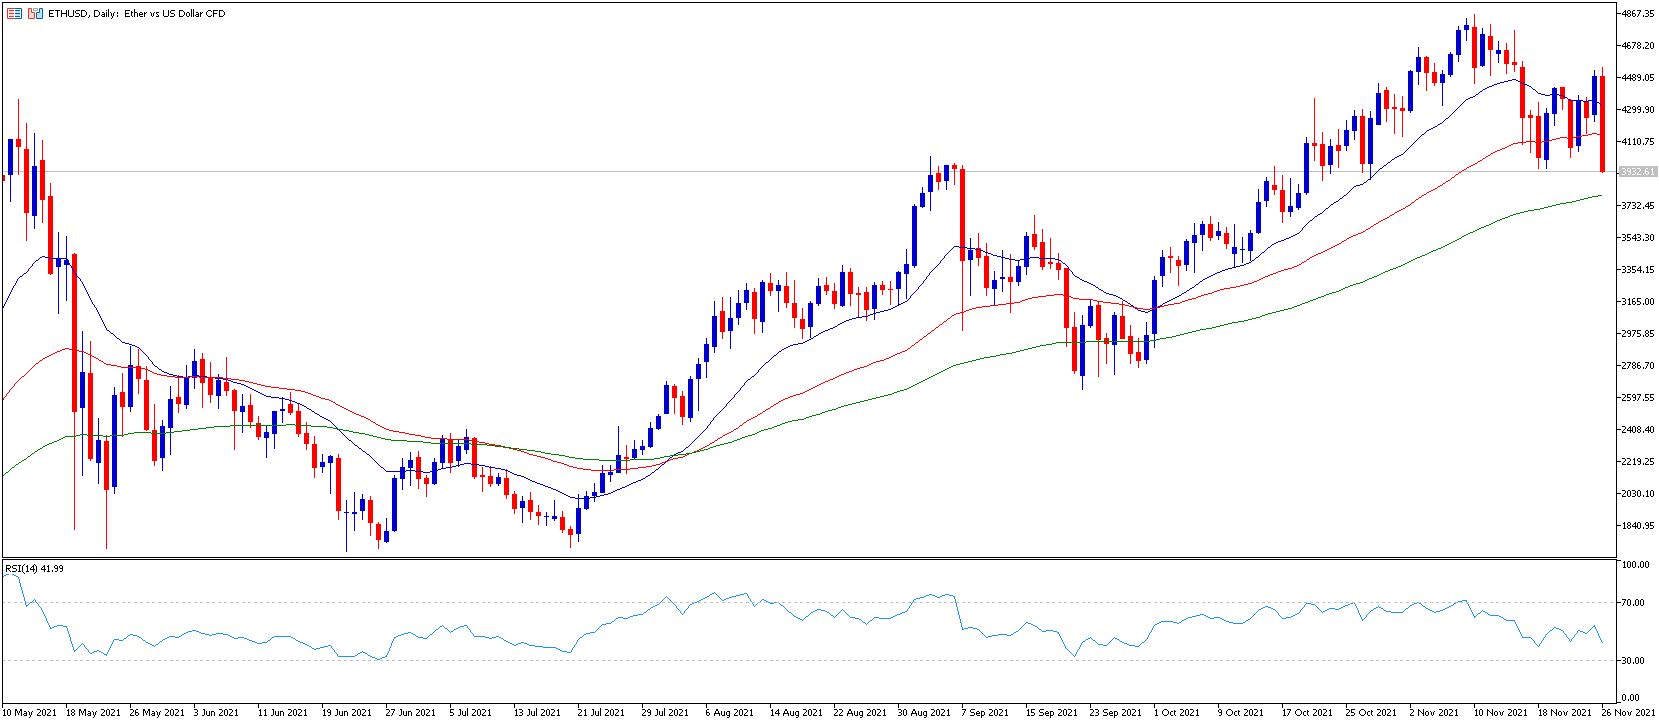Select the 10 May 2021 date label
This screenshot has height=724, width=1659.
tap(29, 713)
